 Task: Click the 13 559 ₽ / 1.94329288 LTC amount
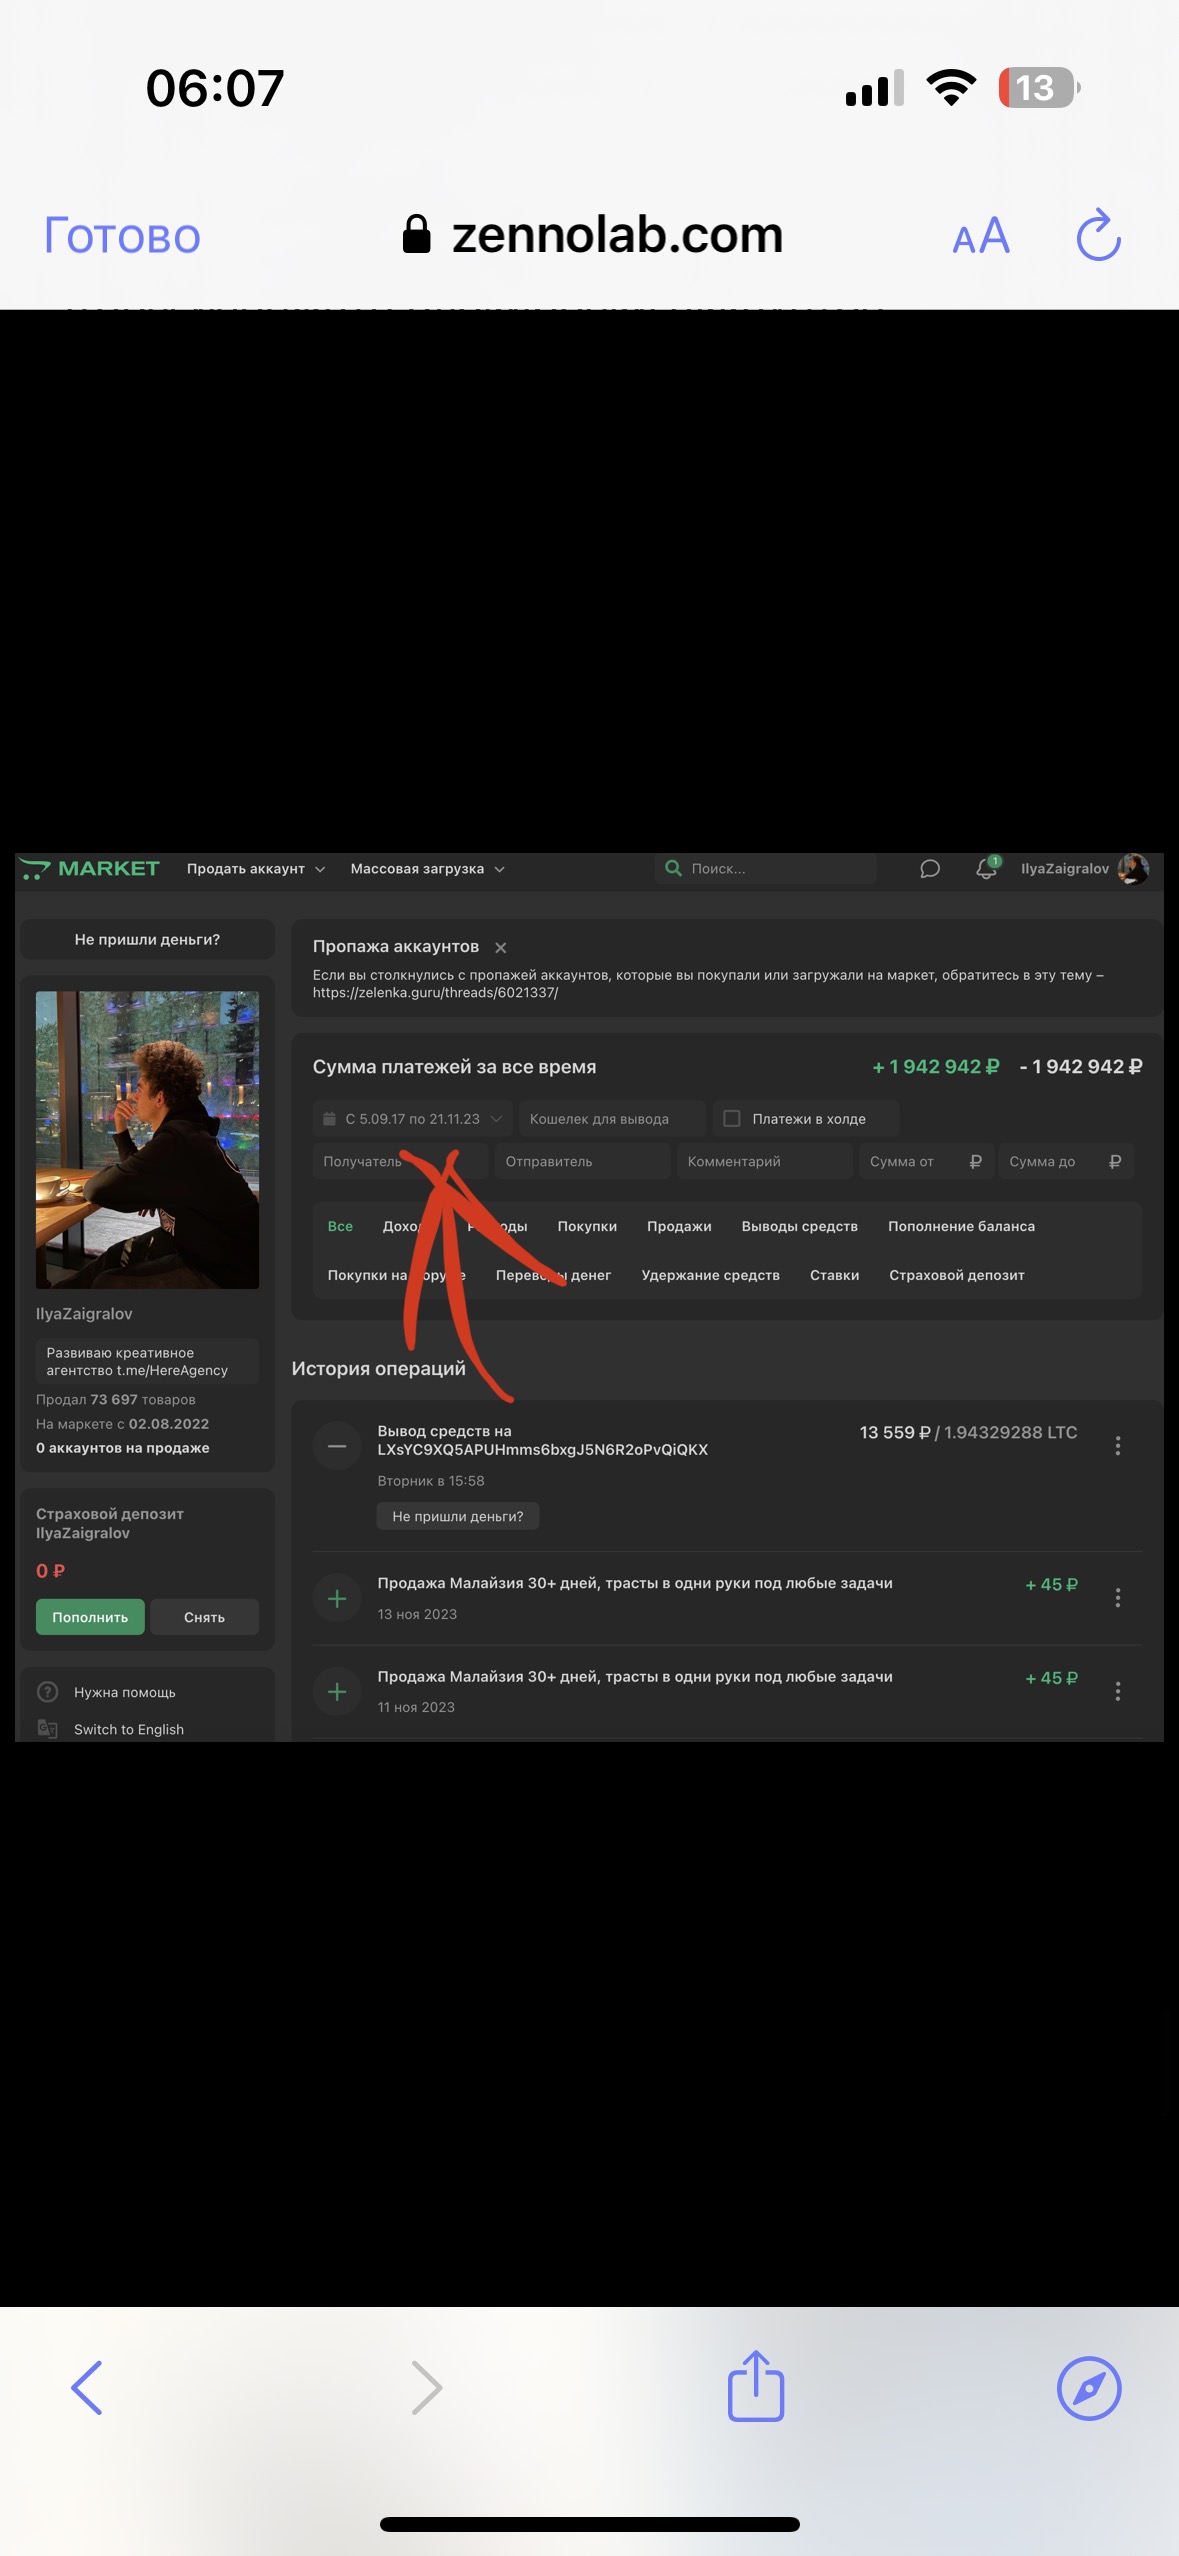pyautogui.click(x=968, y=1432)
